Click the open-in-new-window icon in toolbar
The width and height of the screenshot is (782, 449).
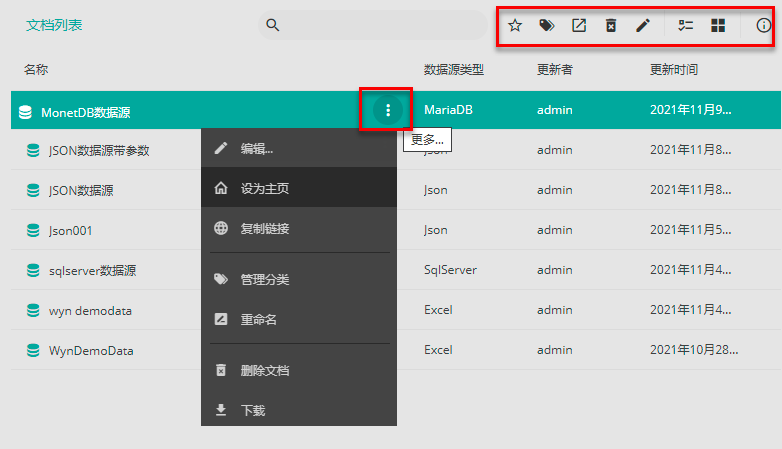pos(579,26)
